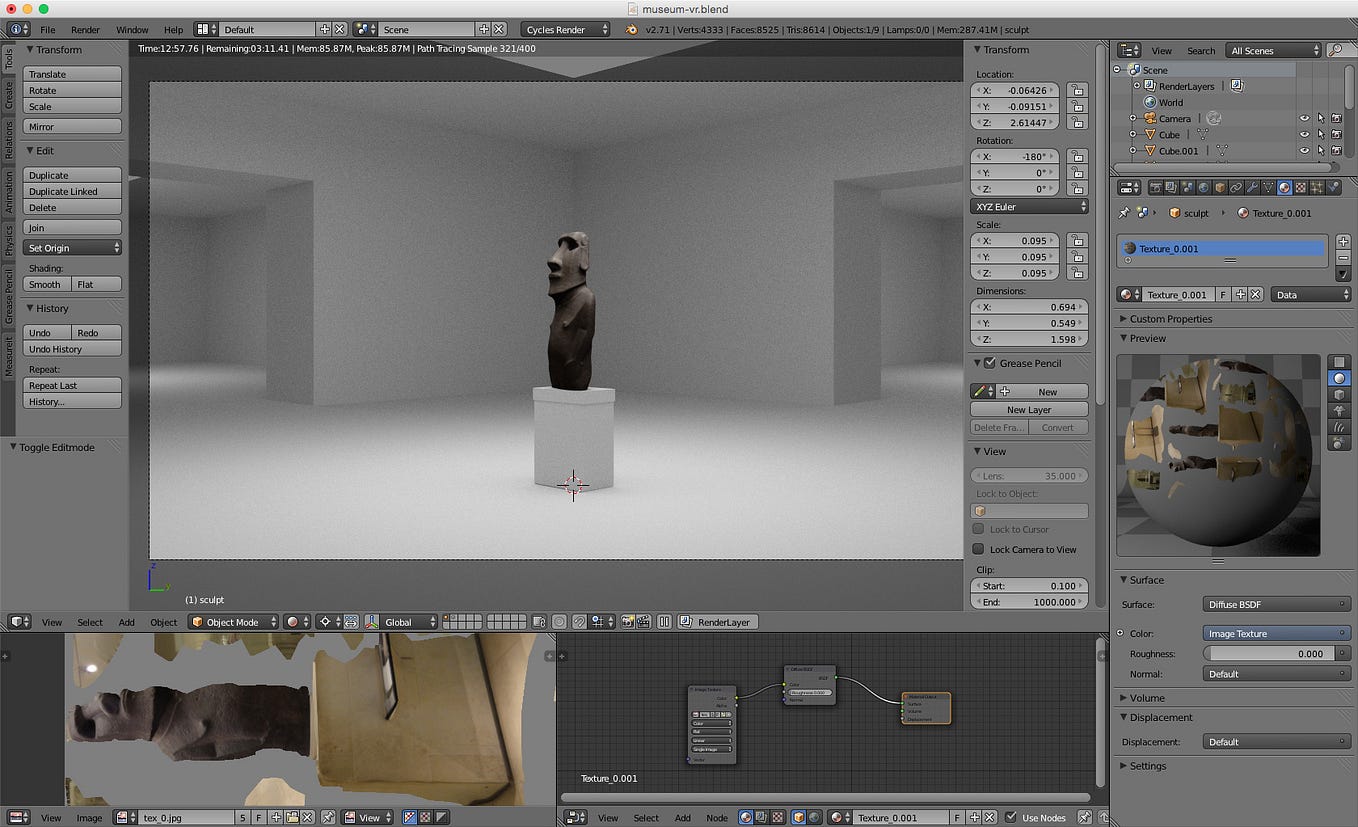The height and width of the screenshot is (827, 1358).
Task: Enable Lock to Cursor checkbox
Action: [978, 529]
